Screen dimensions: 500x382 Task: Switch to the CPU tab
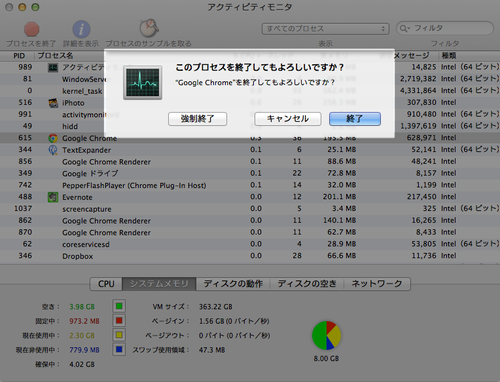click(x=106, y=284)
